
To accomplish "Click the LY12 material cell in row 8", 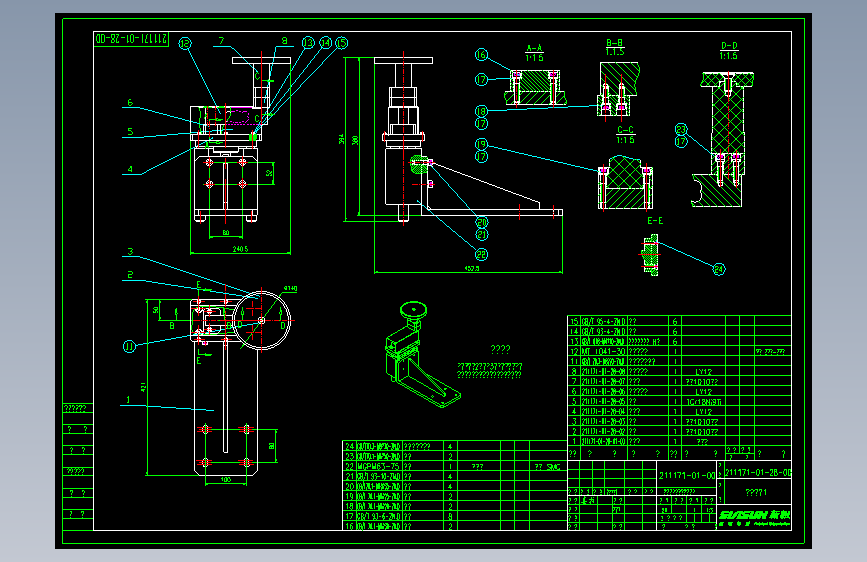I will coord(704,372).
